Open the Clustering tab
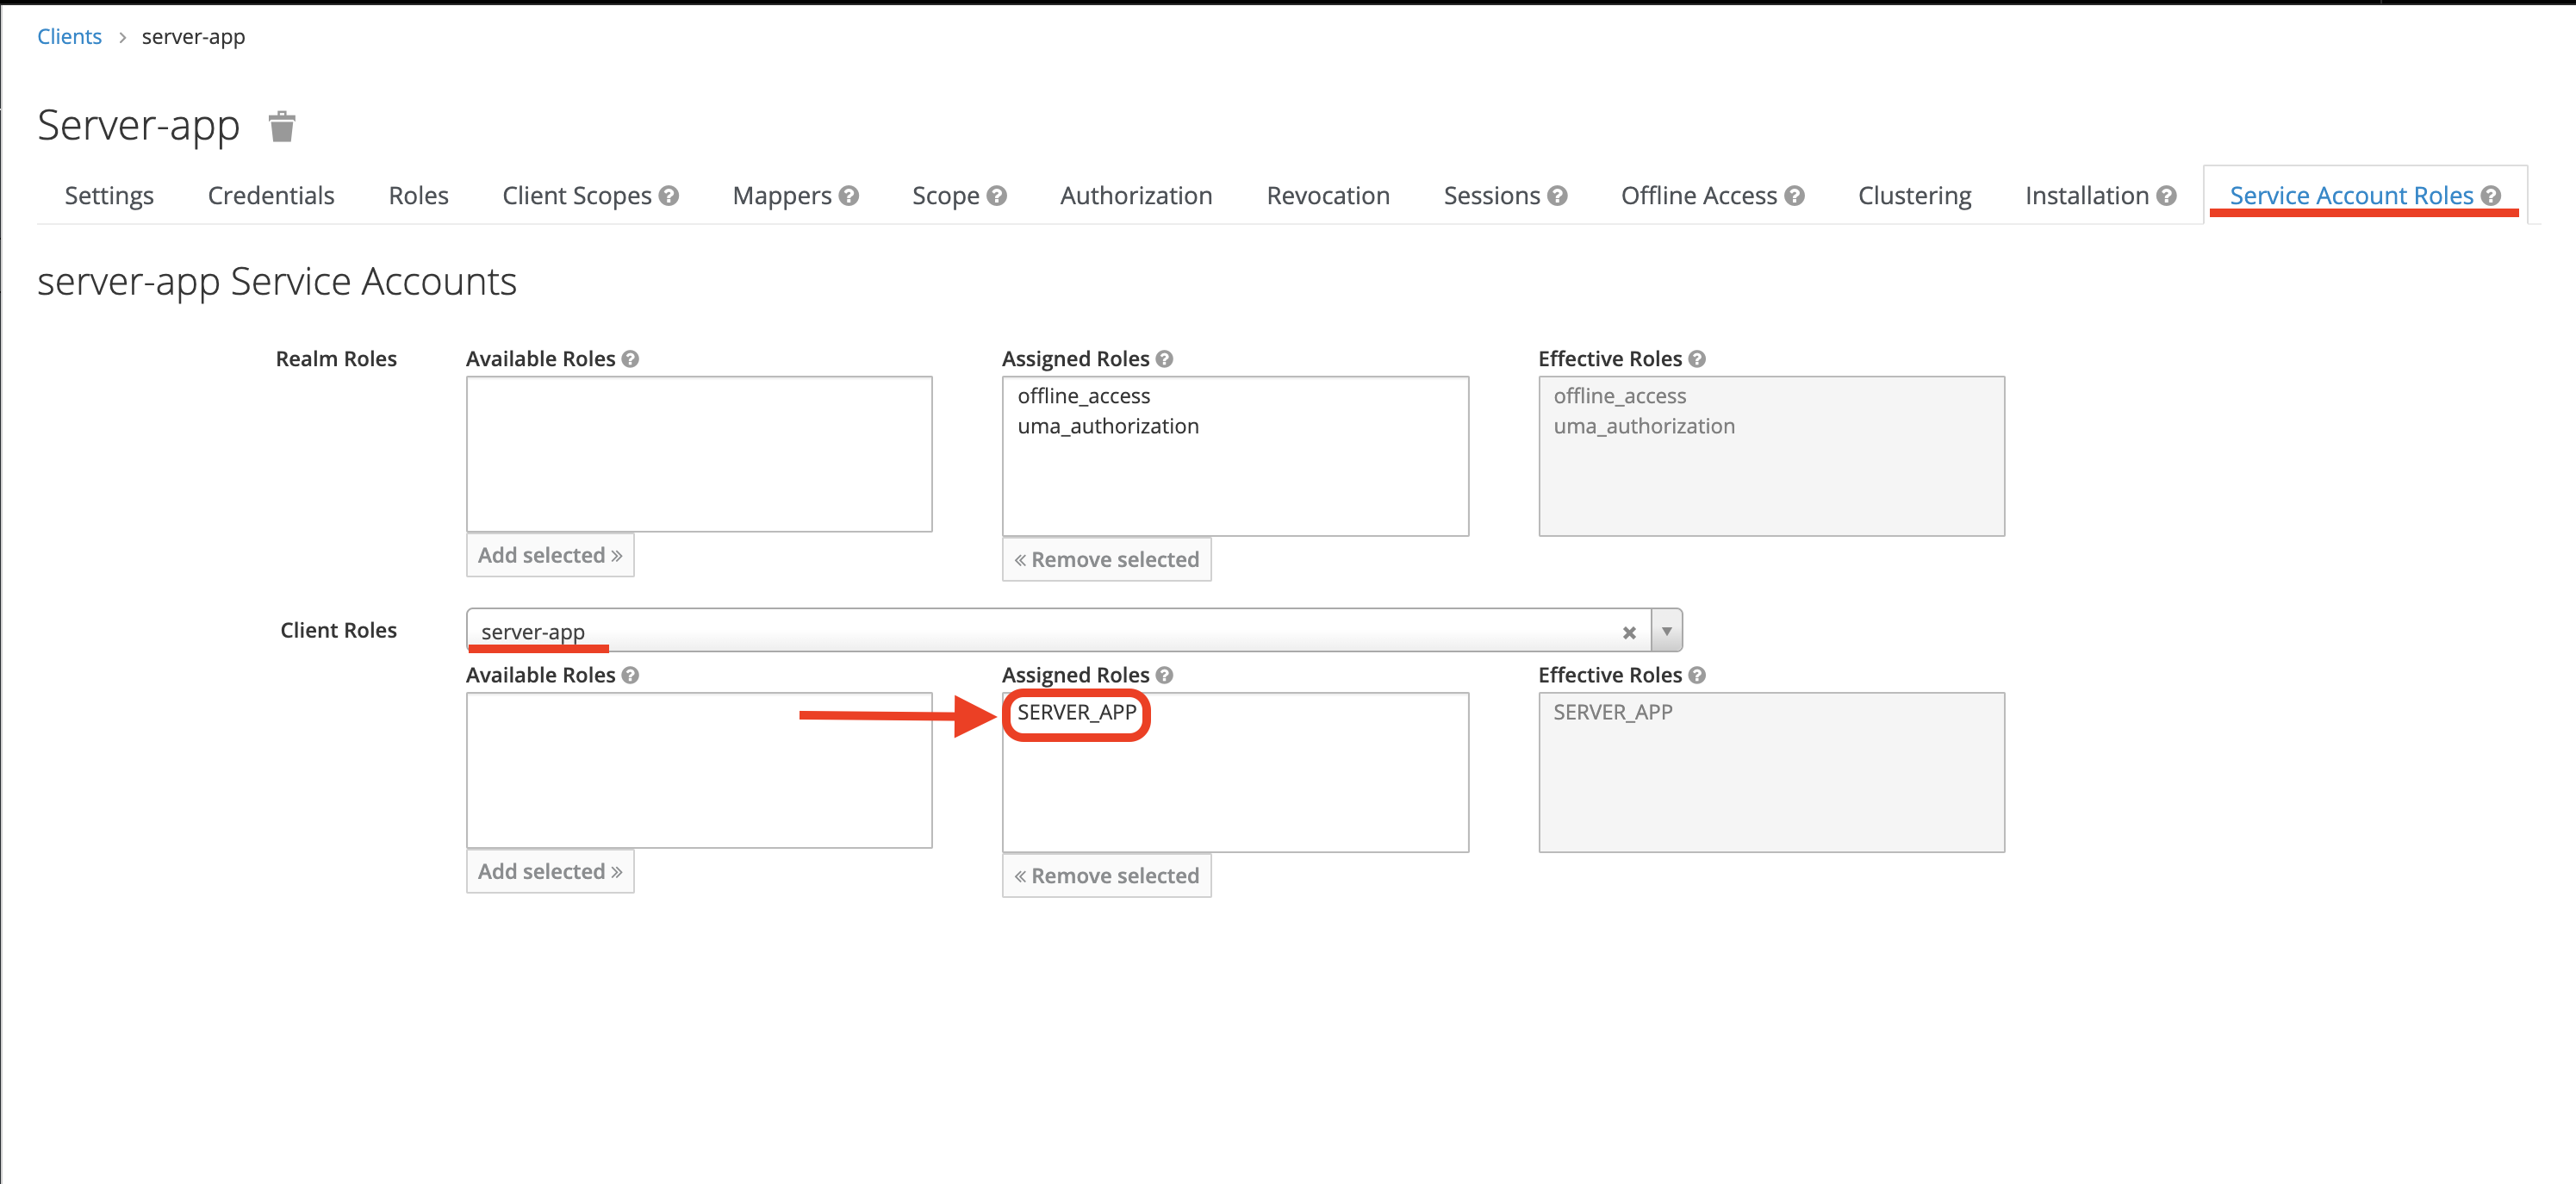This screenshot has height=1184, width=2576. [1914, 196]
